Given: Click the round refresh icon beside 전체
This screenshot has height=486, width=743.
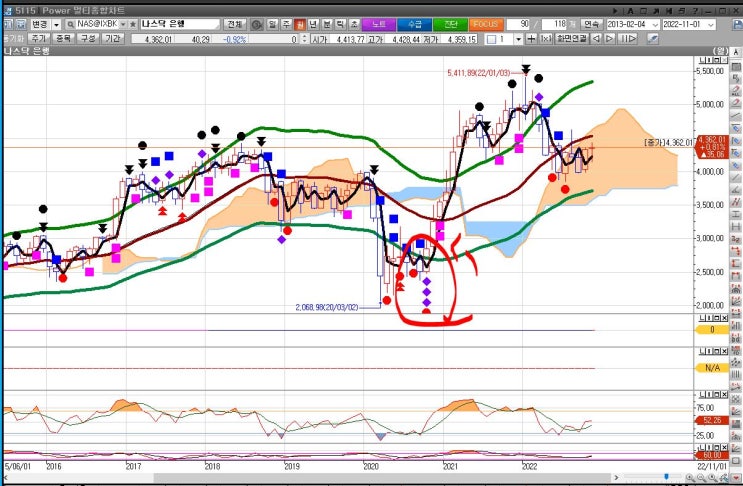Looking at the screenshot, I should pos(256,24).
